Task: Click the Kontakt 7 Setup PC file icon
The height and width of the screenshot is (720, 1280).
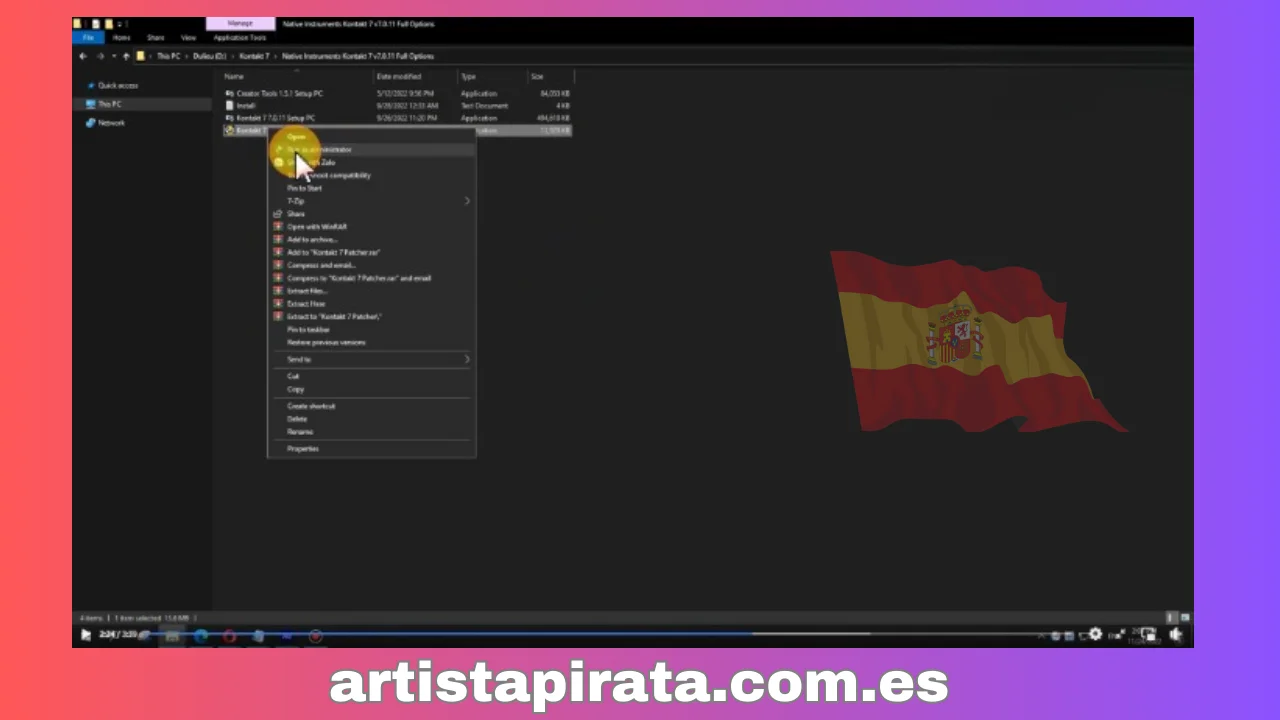Action: tap(230, 118)
